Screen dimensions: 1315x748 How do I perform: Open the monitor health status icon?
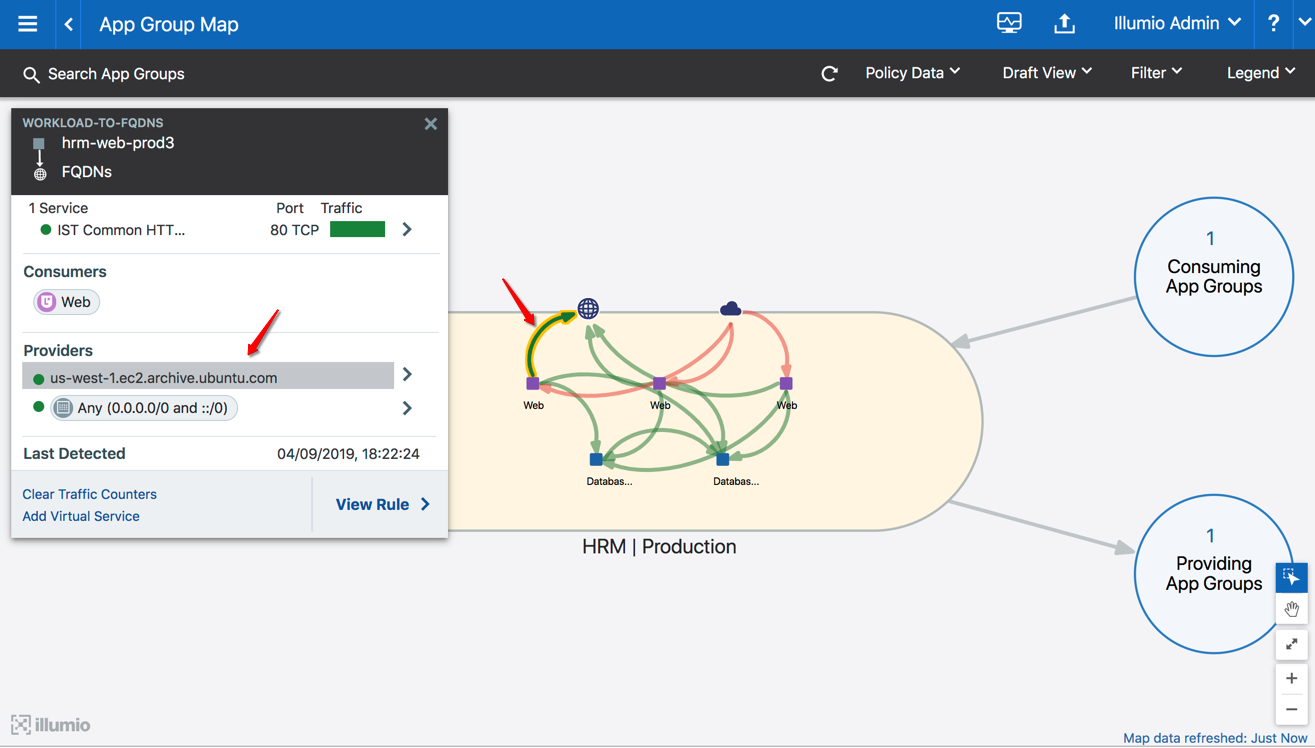1009,23
